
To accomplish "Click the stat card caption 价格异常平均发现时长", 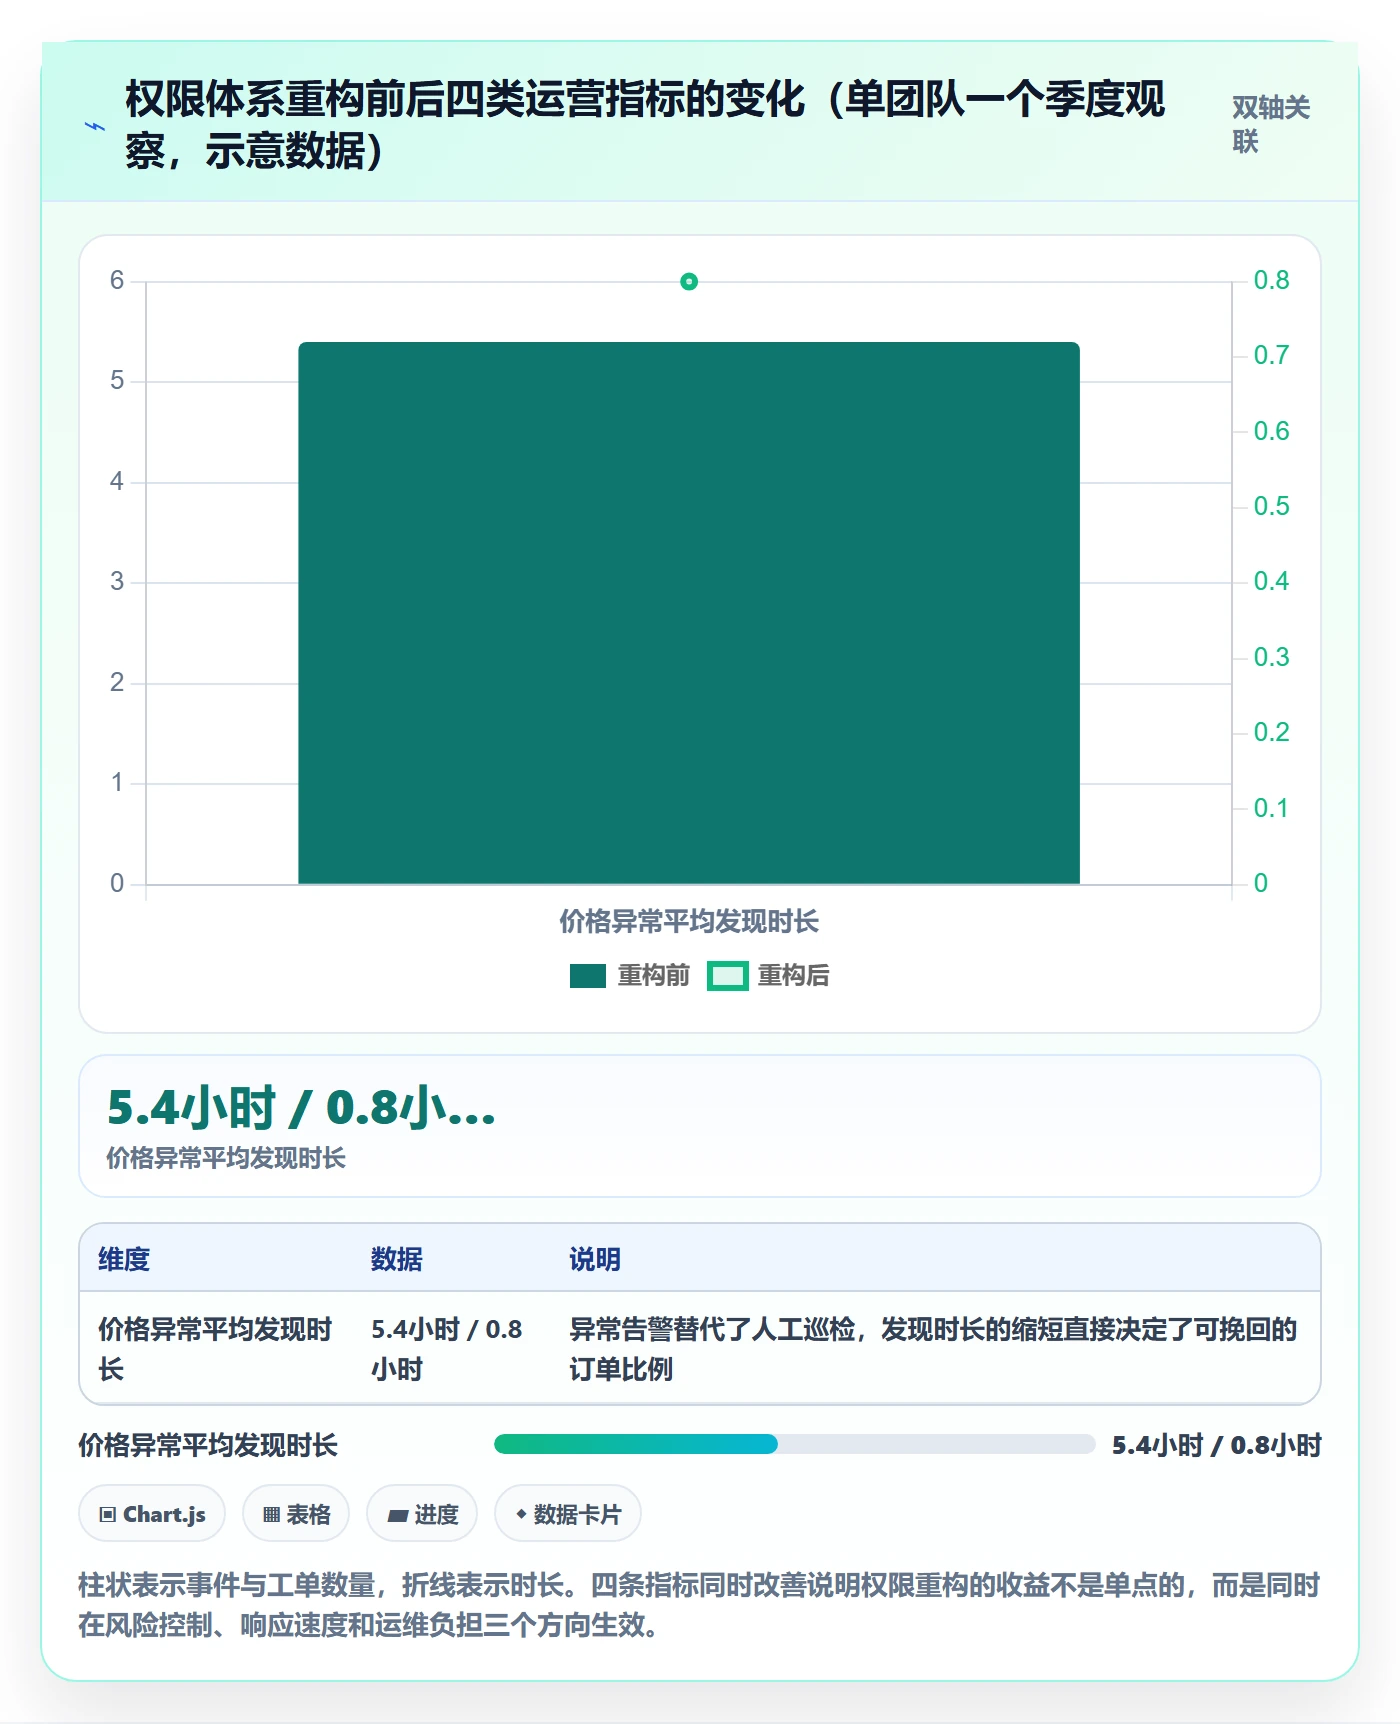I will point(226,1158).
